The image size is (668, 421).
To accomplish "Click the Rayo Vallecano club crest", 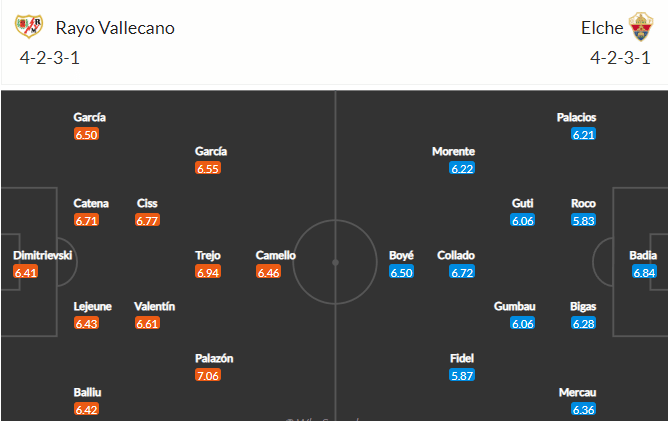I will [29, 26].
